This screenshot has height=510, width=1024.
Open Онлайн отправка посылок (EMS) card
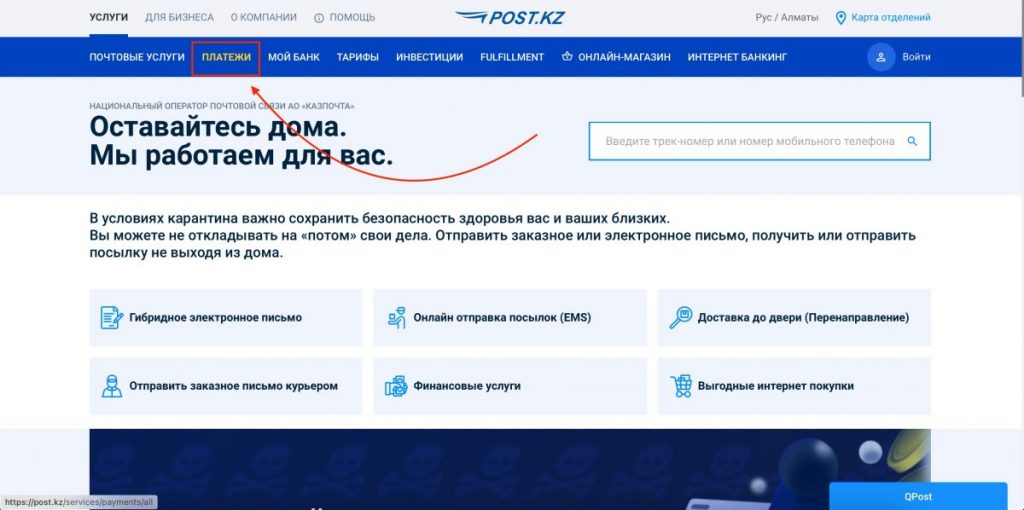tap(510, 317)
